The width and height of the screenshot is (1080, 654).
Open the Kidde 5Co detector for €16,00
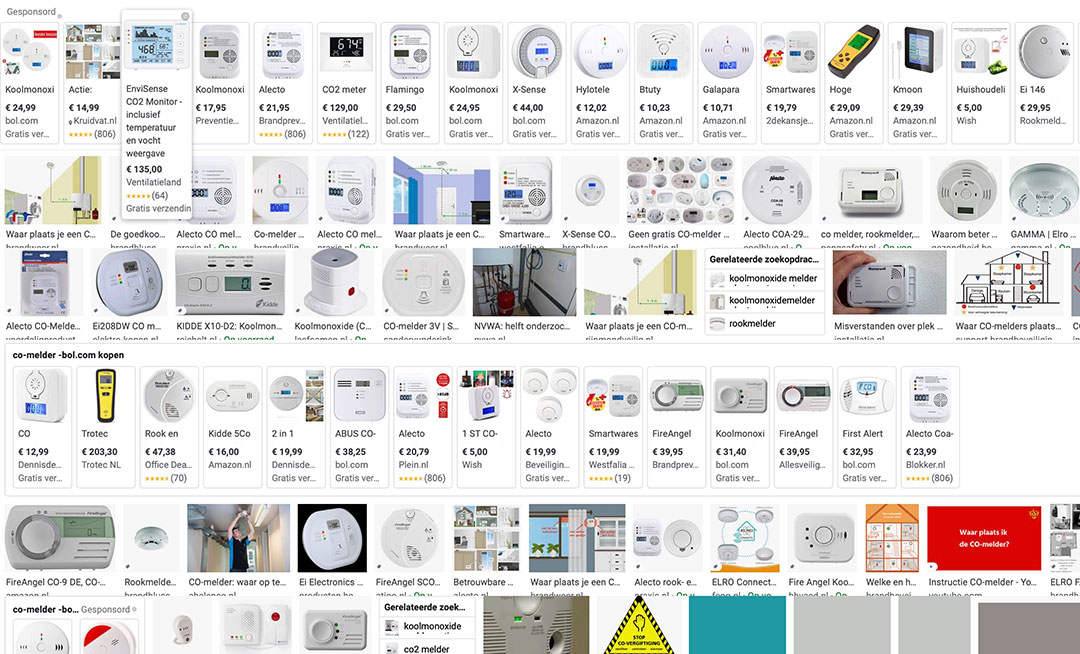pos(232,427)
